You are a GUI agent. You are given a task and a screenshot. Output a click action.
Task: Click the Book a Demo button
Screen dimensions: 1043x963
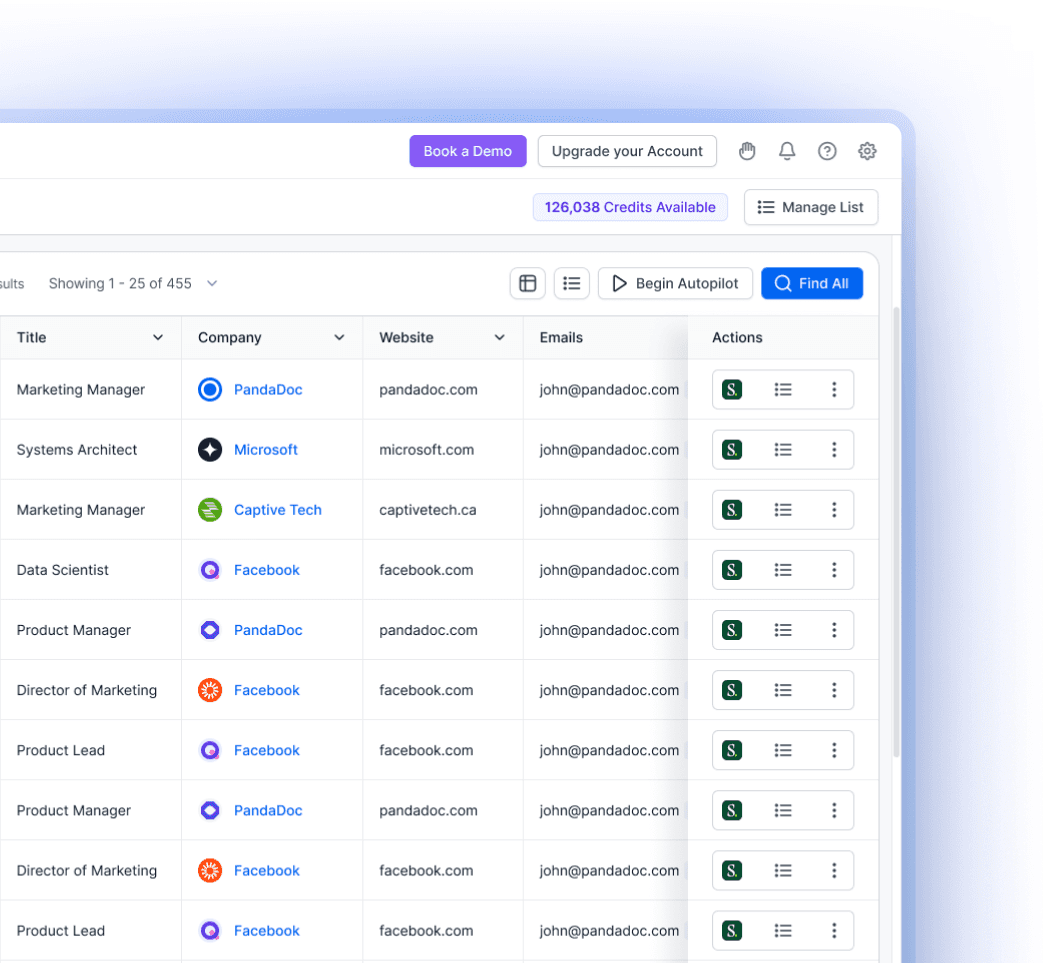click(468, 151)
